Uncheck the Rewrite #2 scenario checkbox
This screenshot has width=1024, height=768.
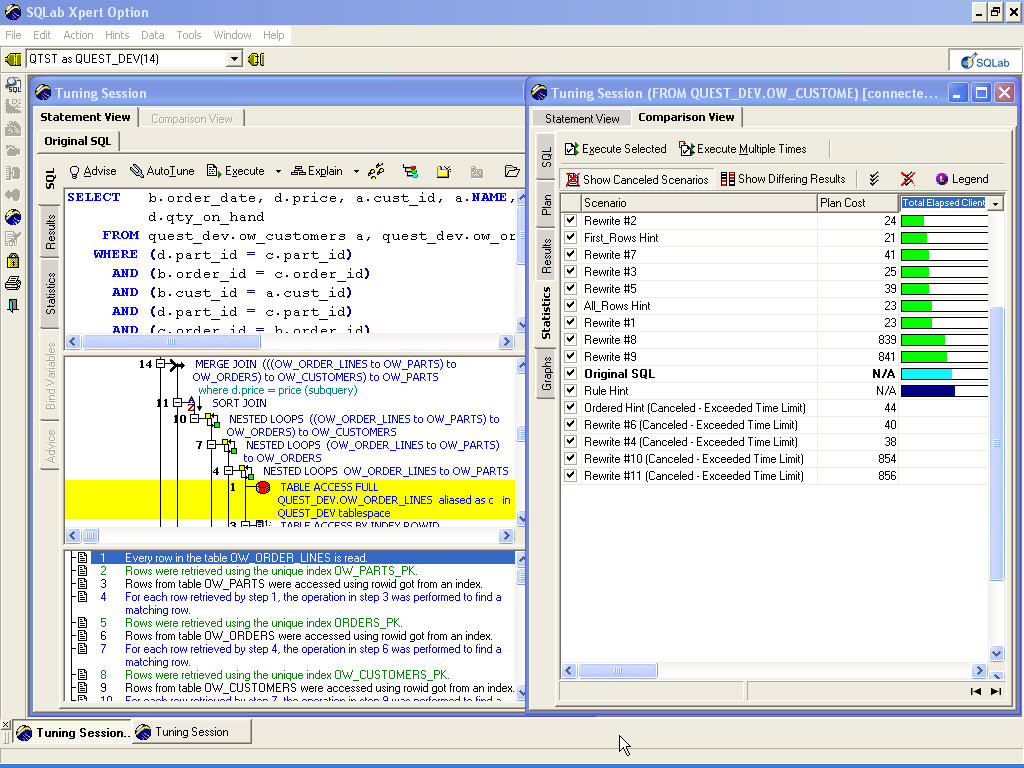(571, 221)
